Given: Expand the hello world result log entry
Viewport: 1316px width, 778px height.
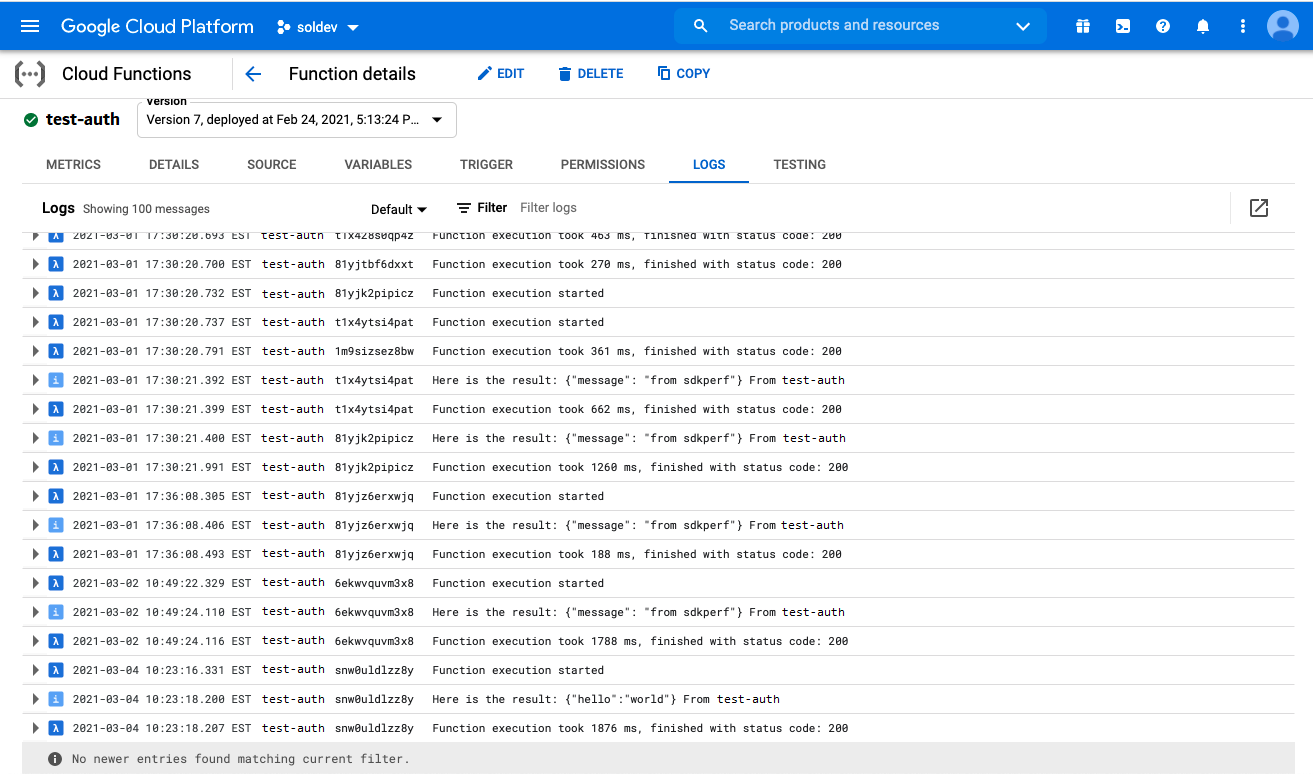Looking at the screenshot, I should coord(36,699).
